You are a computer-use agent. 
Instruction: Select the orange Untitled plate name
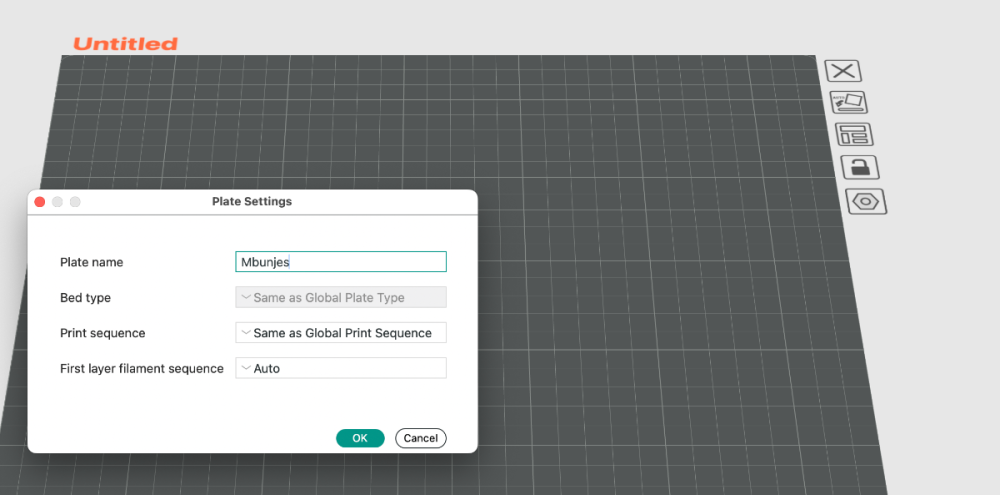[x=126, y=44]
